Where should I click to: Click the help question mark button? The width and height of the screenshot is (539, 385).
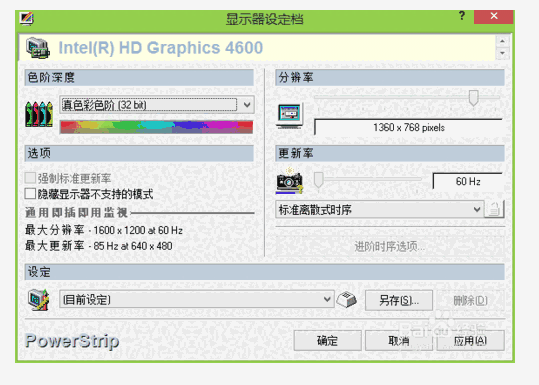pos(462,16)
